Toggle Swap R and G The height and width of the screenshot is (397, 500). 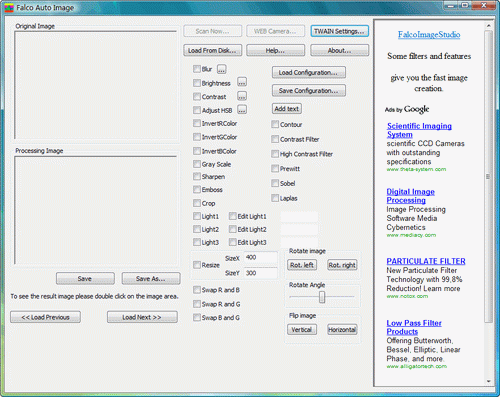tap(197, 304)
